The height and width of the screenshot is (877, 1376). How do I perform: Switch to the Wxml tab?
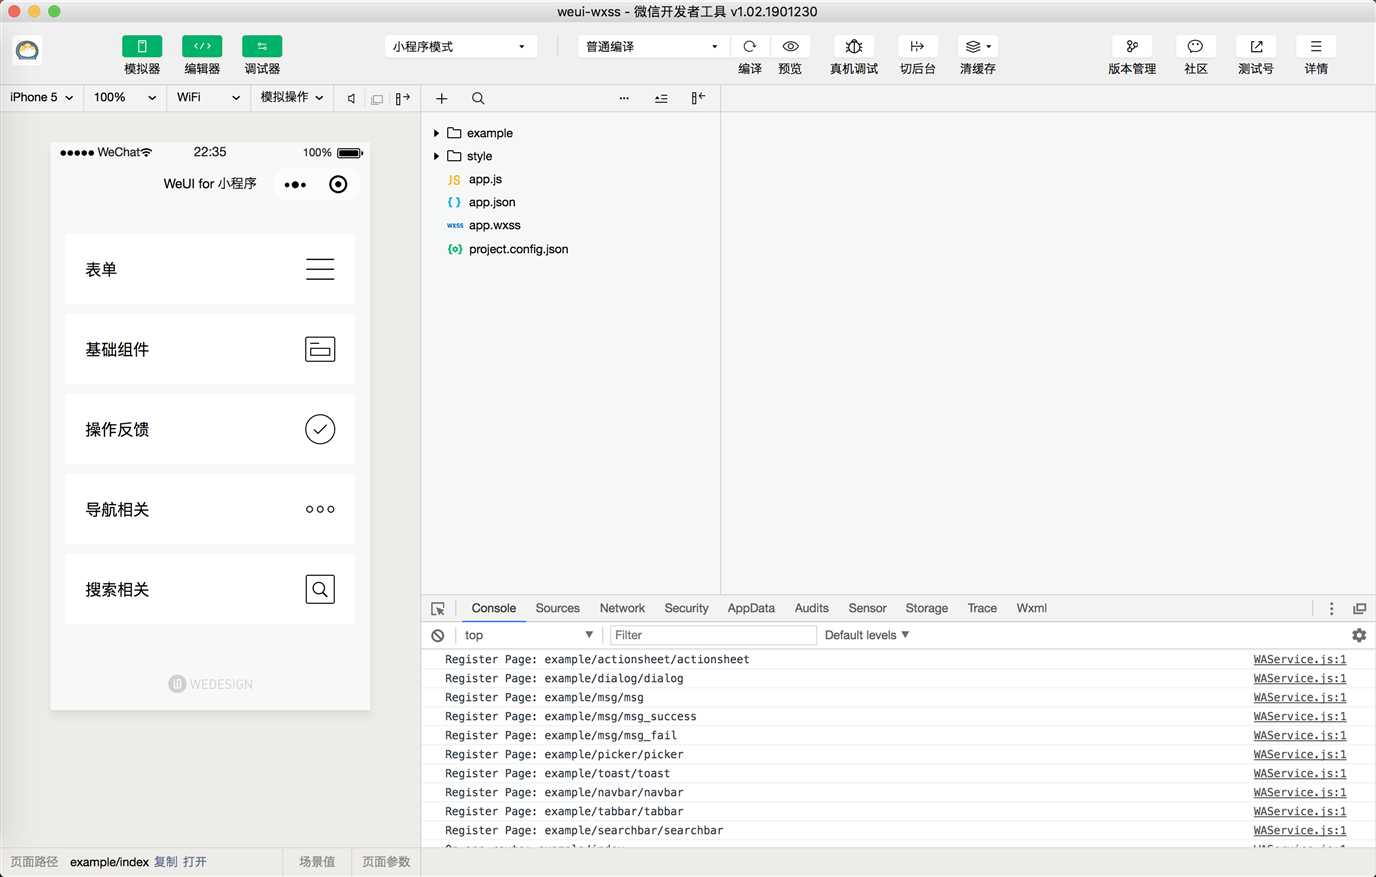click(1032, 608)
